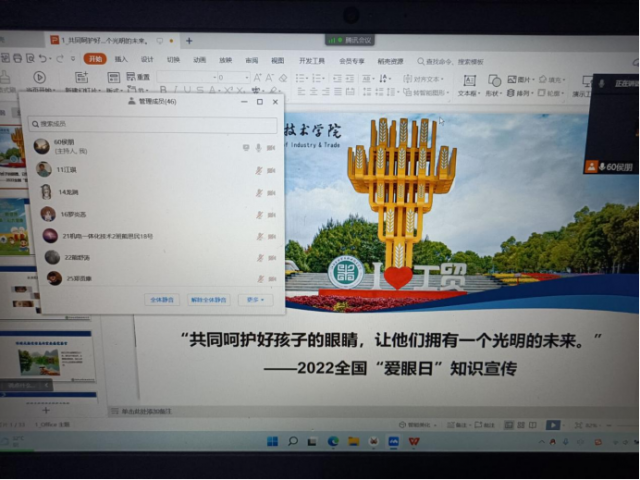Click the 搜索成员 search field

tap(150, 124)
